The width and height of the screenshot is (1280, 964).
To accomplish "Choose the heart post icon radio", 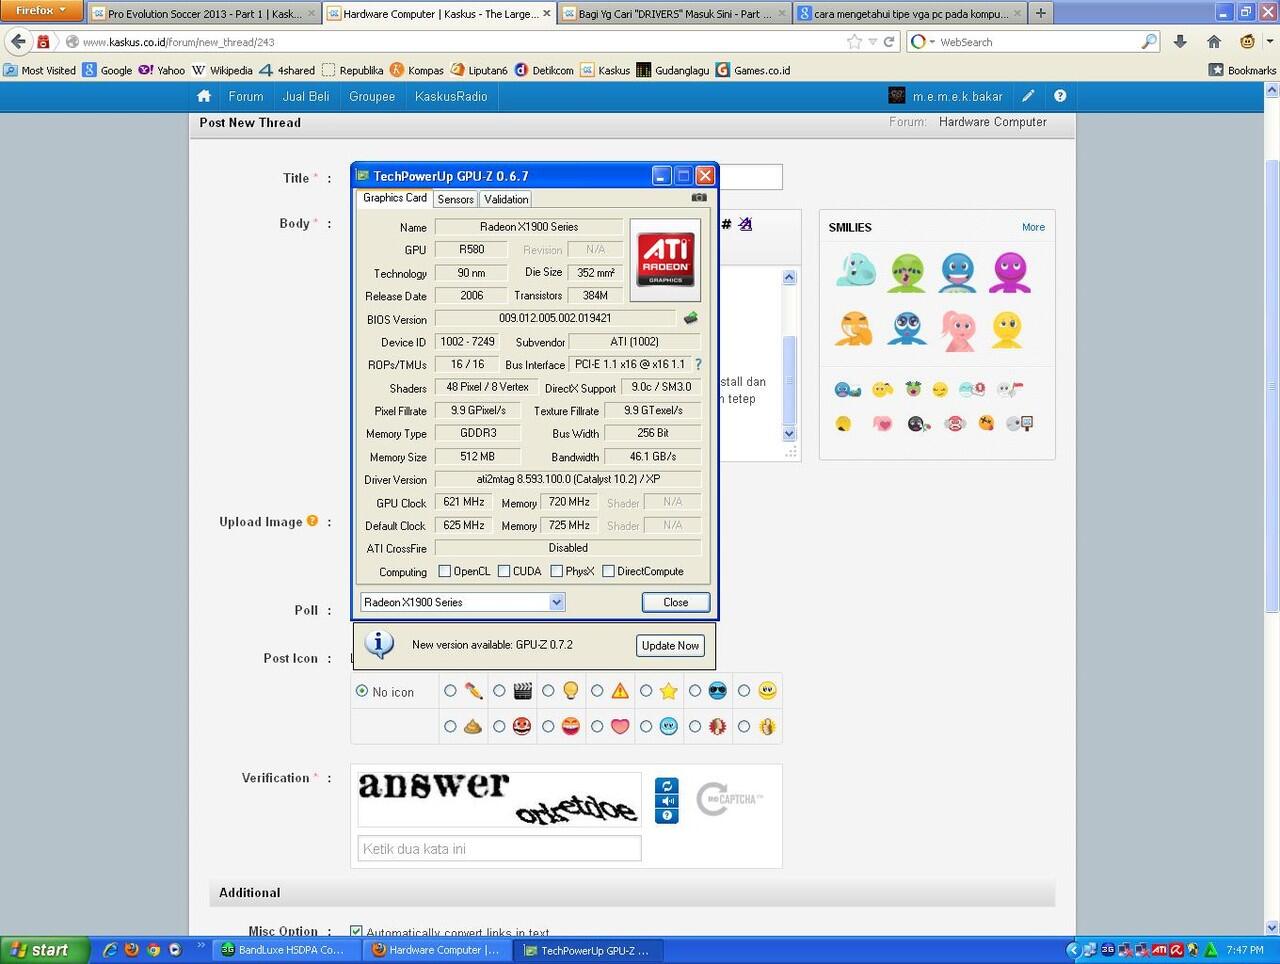I will pos(597,727).
